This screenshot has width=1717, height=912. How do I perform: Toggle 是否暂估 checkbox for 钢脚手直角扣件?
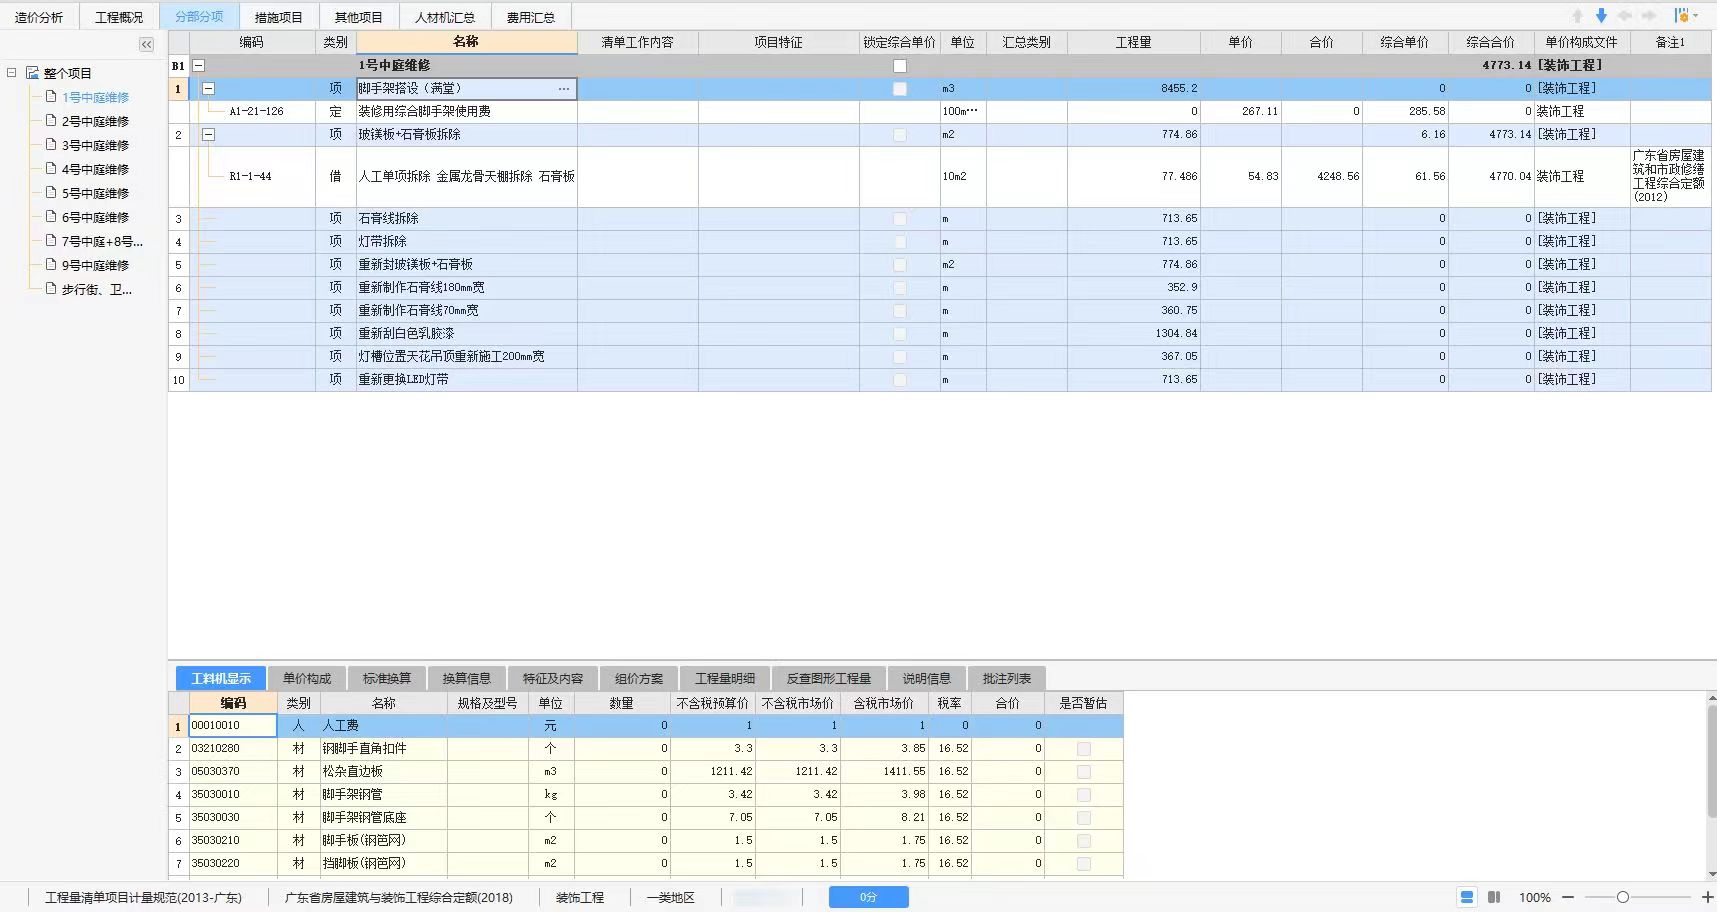pyautogui.click(x=1084, y=749)
